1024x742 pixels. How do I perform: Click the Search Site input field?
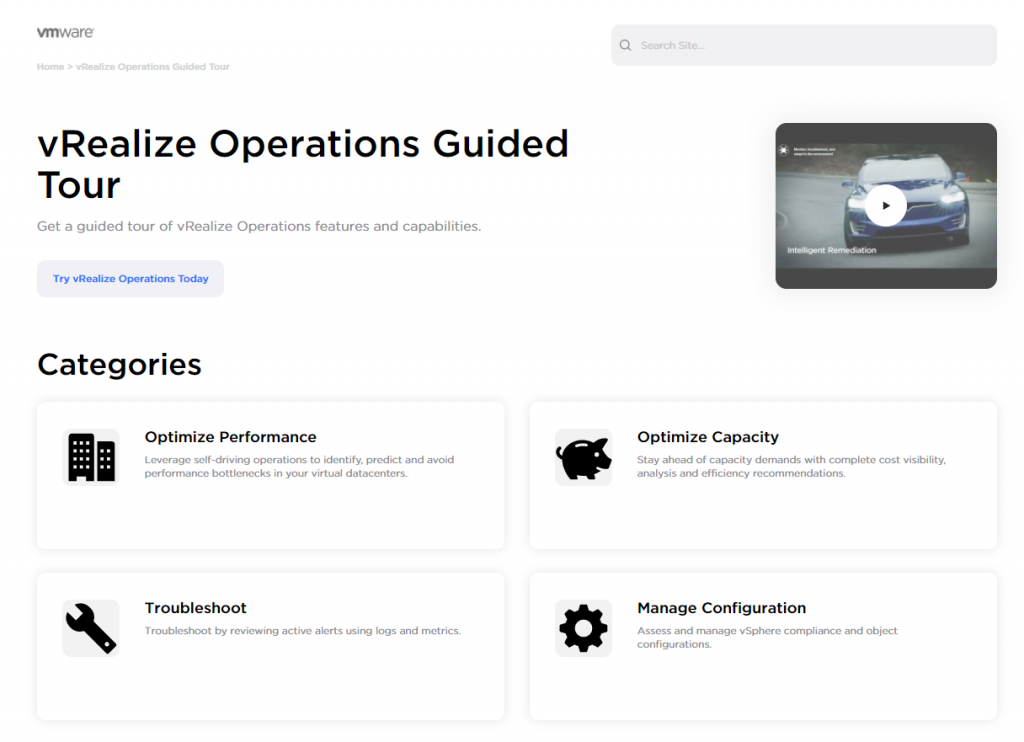pyautogui.click(x=803, y=45)
